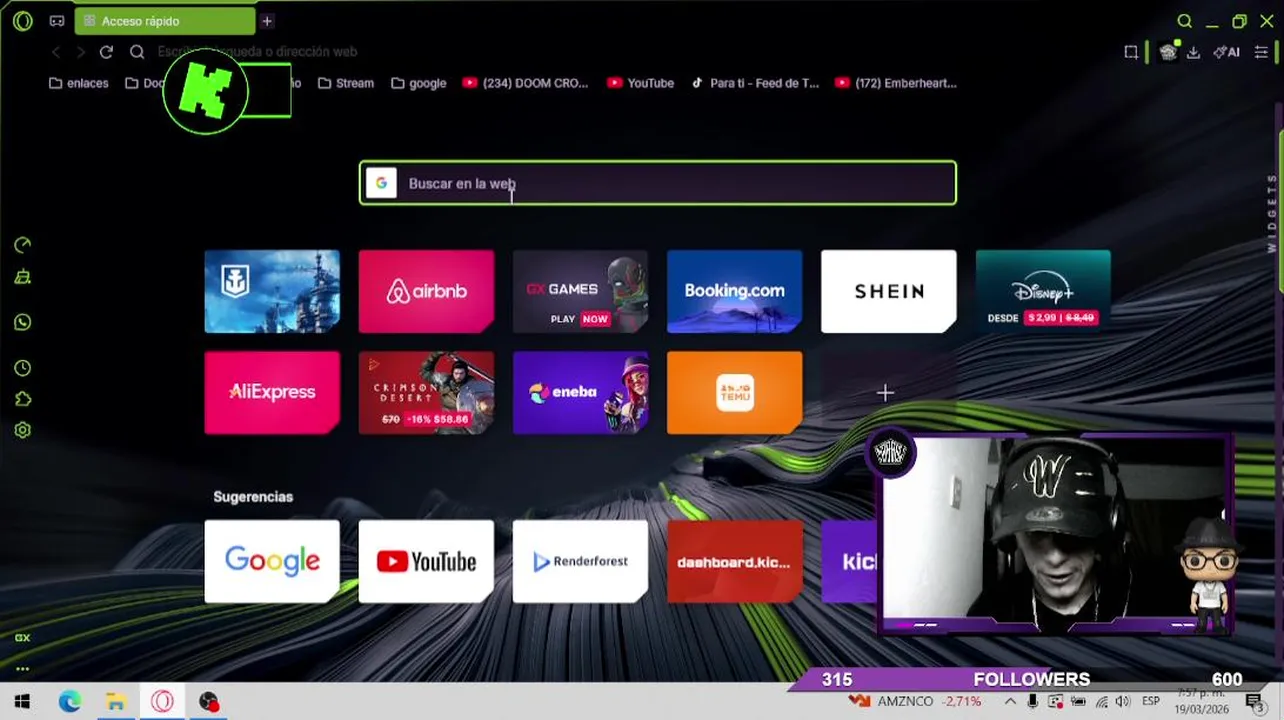The image size is (1284, 720).
Task: Open the AliExpress speed dial tile
Action: [x=272, y=392]
